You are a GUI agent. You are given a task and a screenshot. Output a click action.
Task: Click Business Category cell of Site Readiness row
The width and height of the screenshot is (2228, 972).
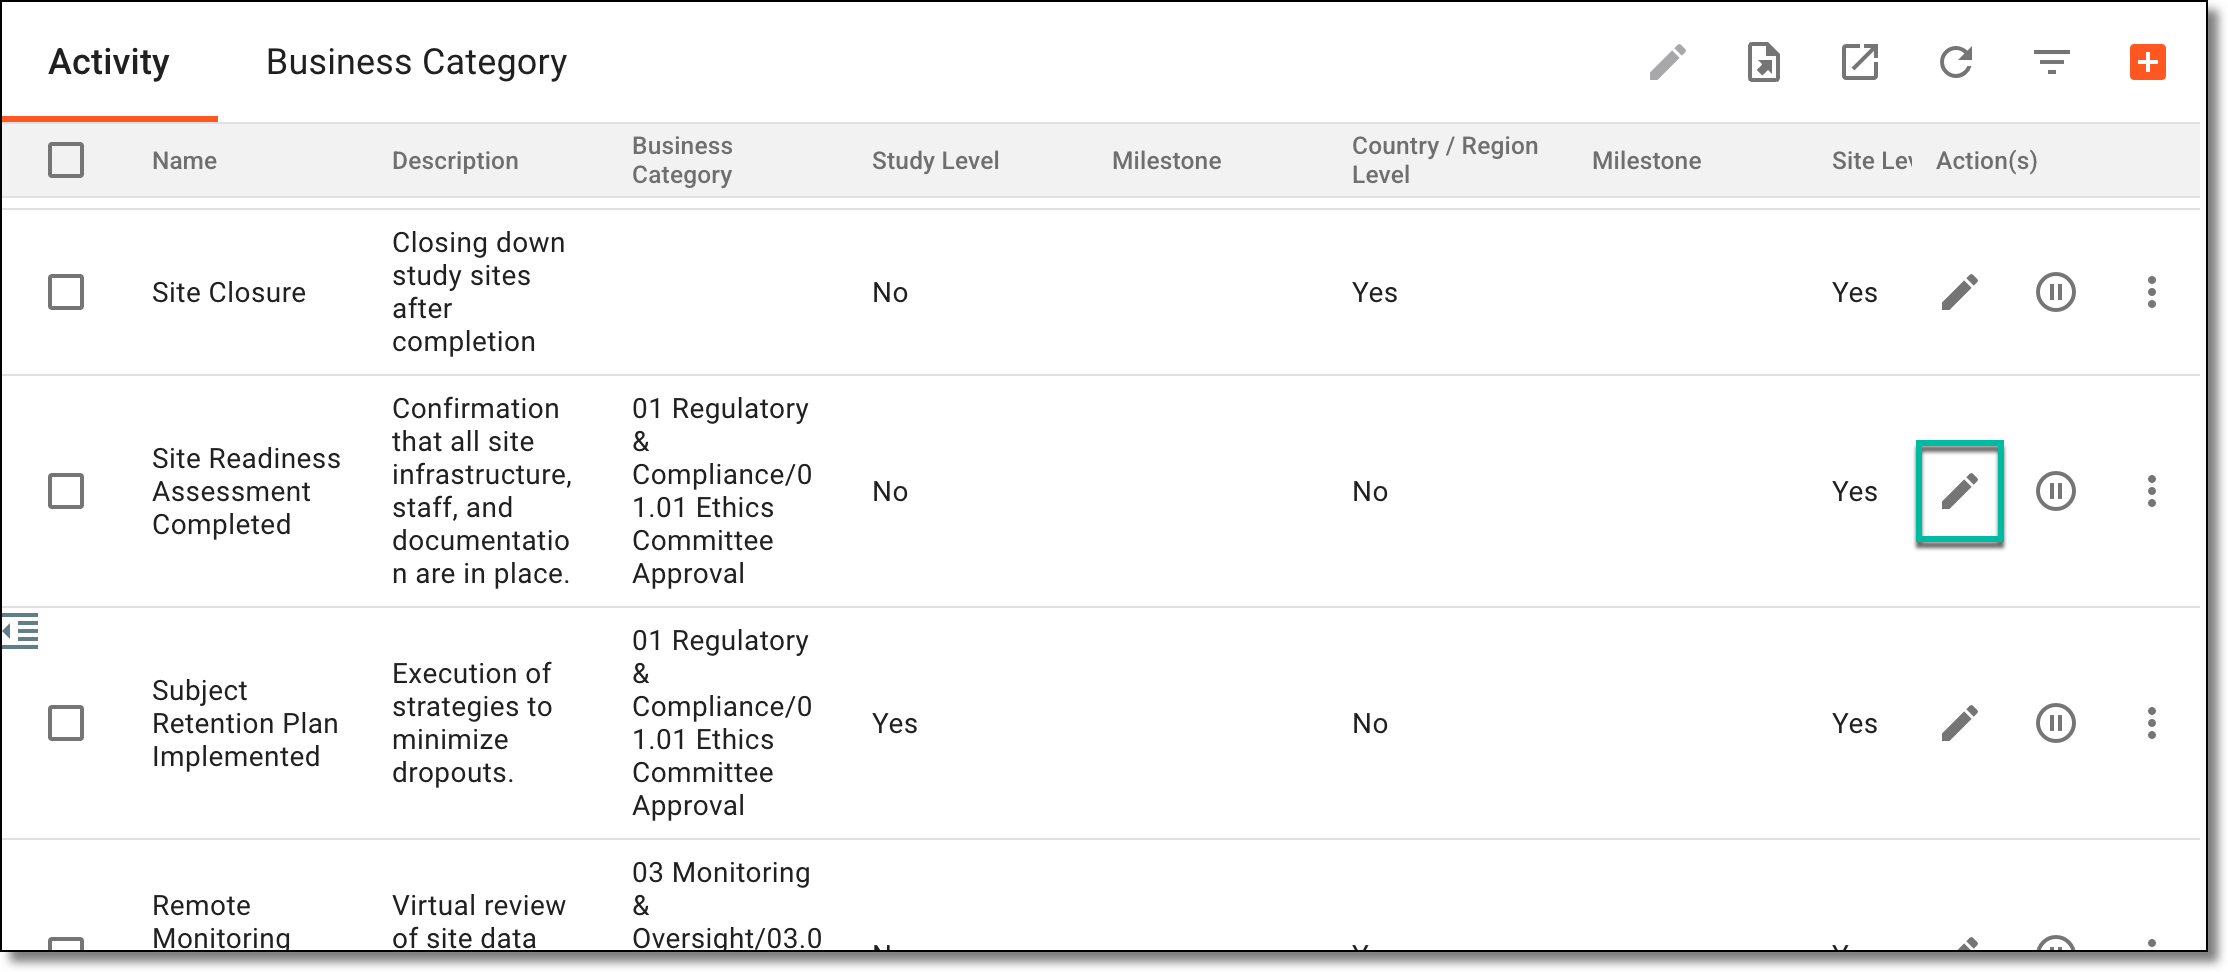[722, 491]
